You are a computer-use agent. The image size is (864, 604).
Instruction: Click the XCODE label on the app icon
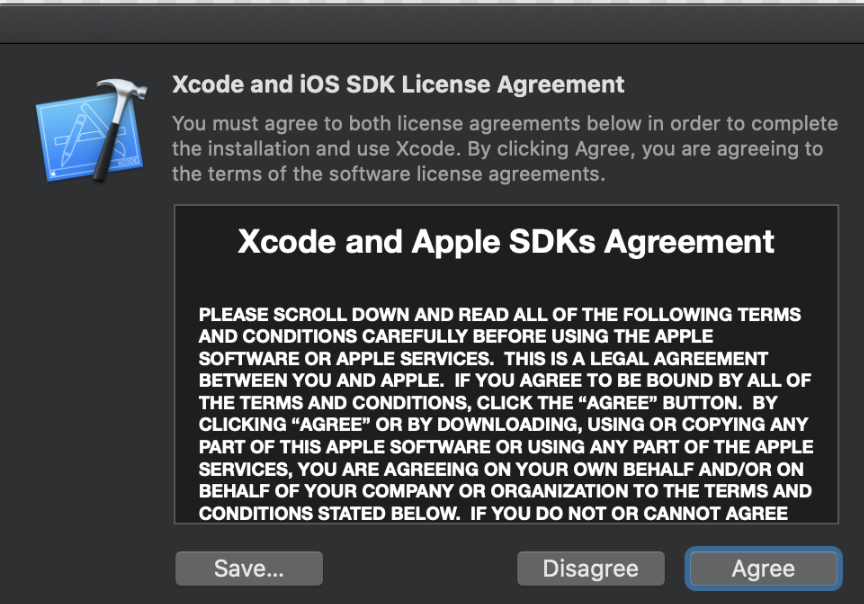129,161
